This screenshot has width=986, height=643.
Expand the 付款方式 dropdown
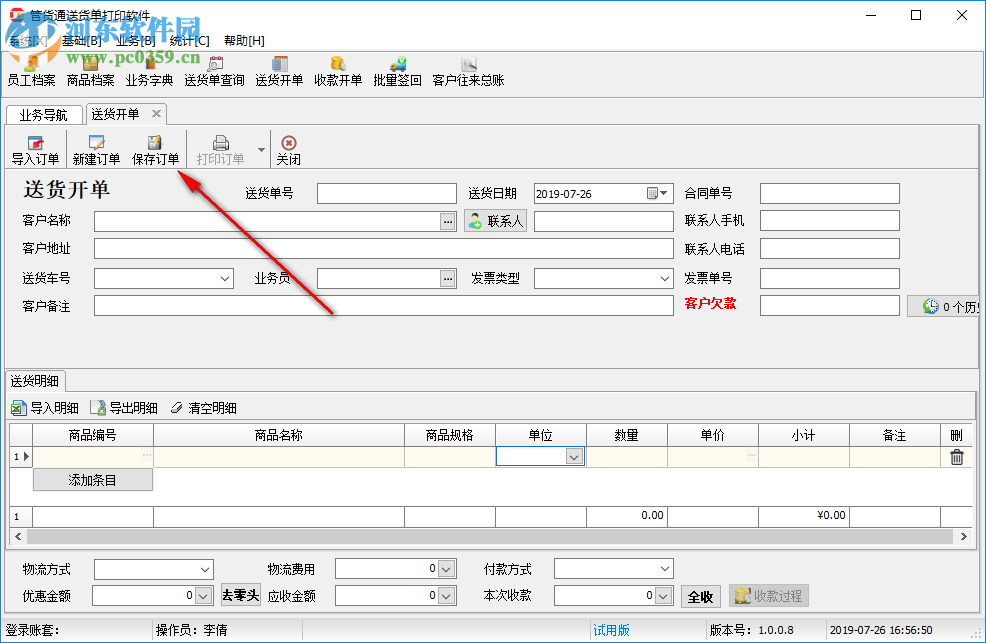(x=665, y=569)
